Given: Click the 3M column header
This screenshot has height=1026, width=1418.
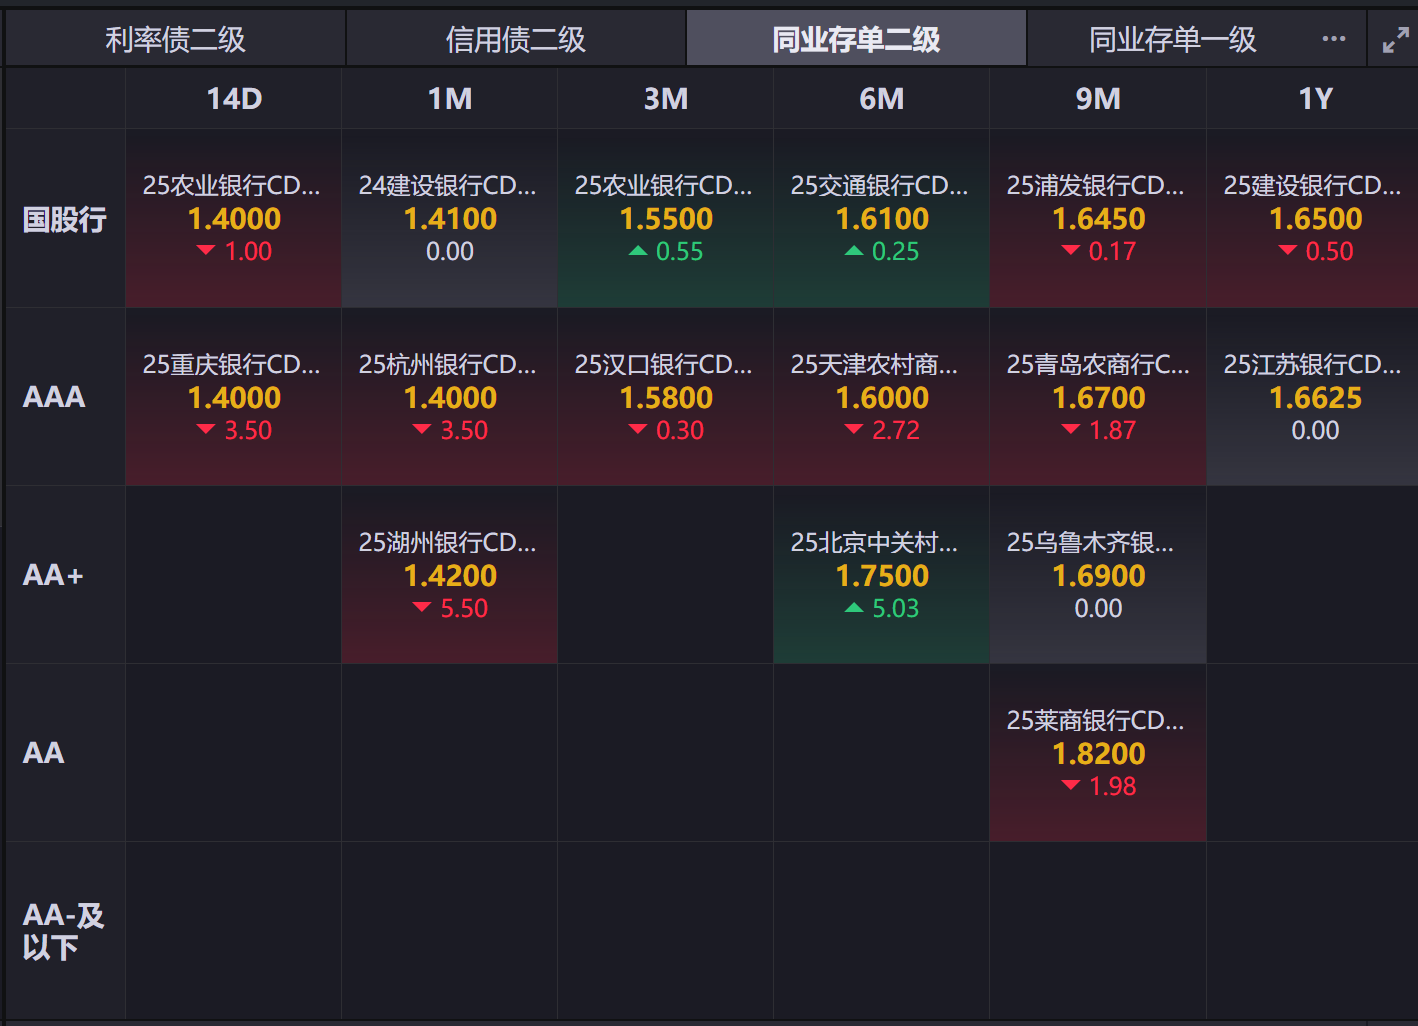Looking at the screenshot, I should click(666, 99).
